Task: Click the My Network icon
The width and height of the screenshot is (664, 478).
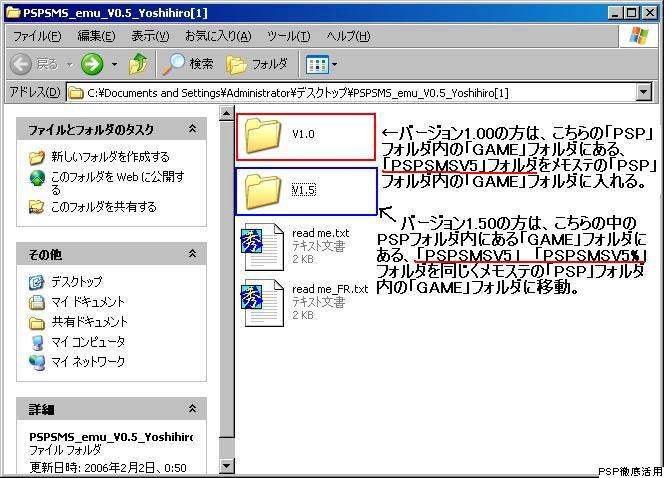Action: click(x=37, y=362)
